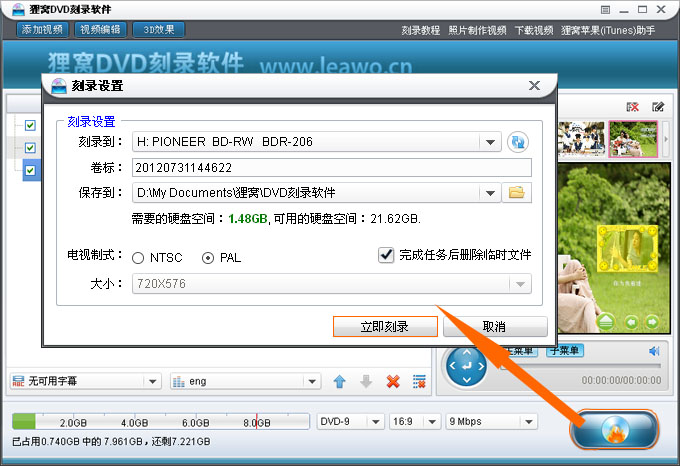Viewport: 680px width, 466px height.
Task: Open the 下载视频 link
Action: 534,30
